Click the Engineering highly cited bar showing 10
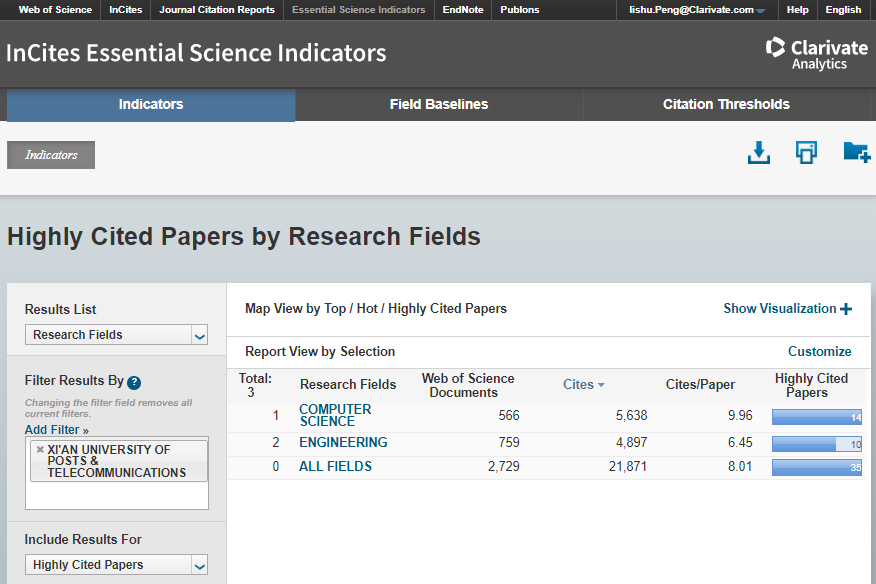Viewport: 876px width, 584px height. tap(817, 444)
